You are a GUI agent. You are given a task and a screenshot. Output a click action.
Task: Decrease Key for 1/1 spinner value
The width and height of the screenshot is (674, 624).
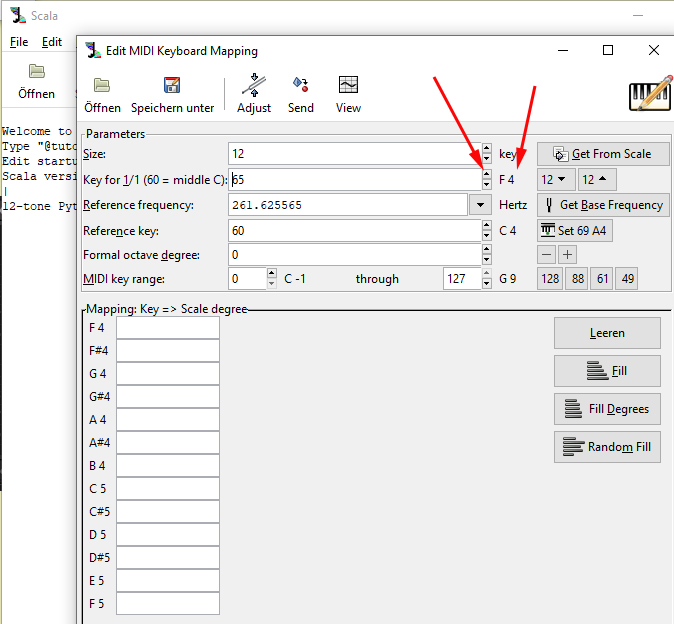coord(487,184)
